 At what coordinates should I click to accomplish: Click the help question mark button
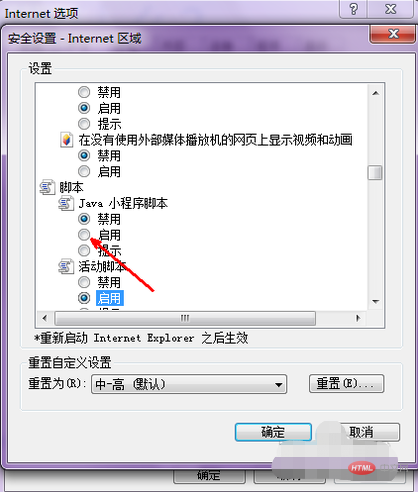(x=353, y=9)
